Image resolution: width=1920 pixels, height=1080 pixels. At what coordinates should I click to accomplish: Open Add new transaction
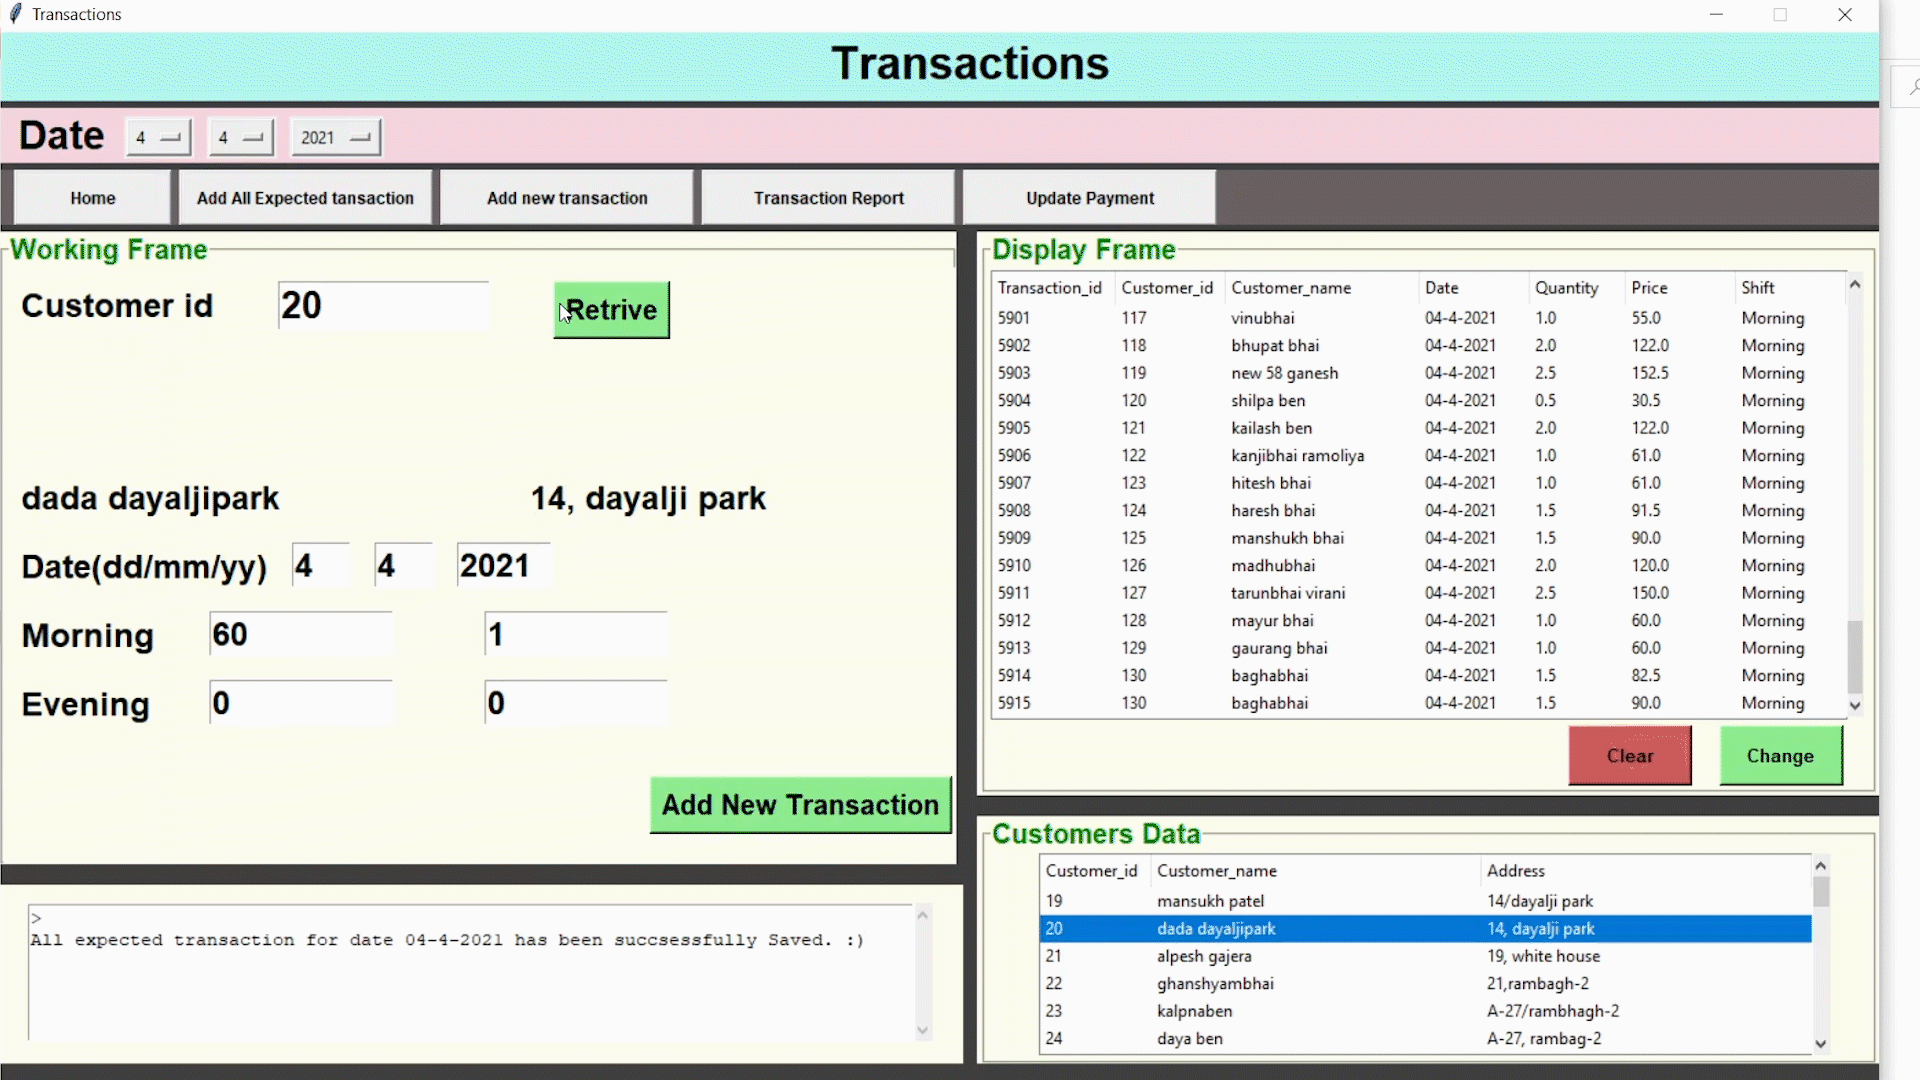pyautogui.click(x=567, y=198)
